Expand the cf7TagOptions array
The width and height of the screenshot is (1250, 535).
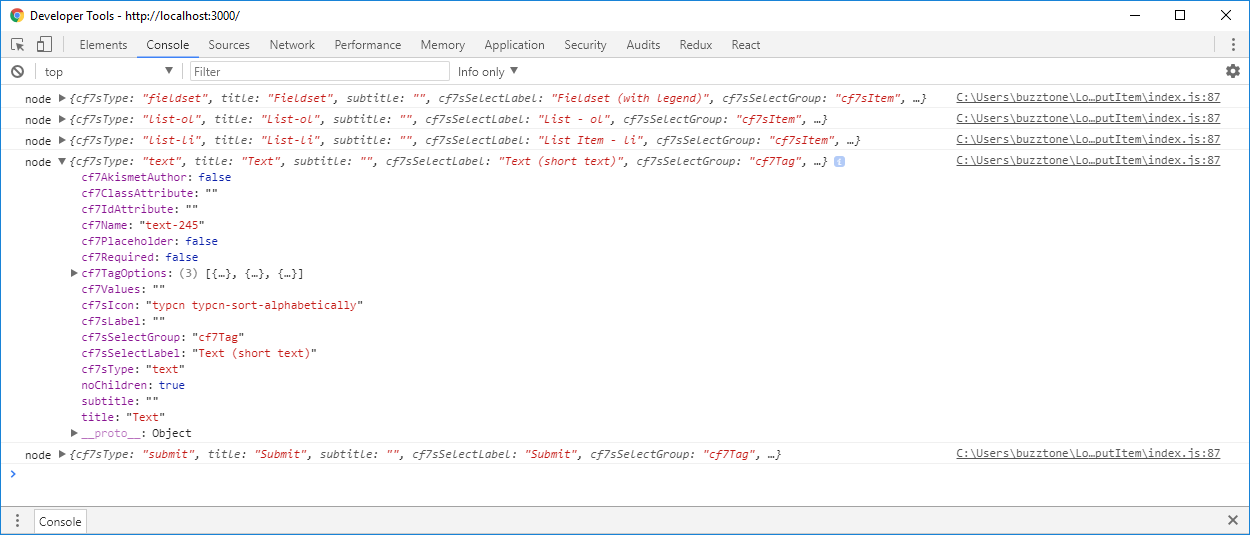pos(75,274)
